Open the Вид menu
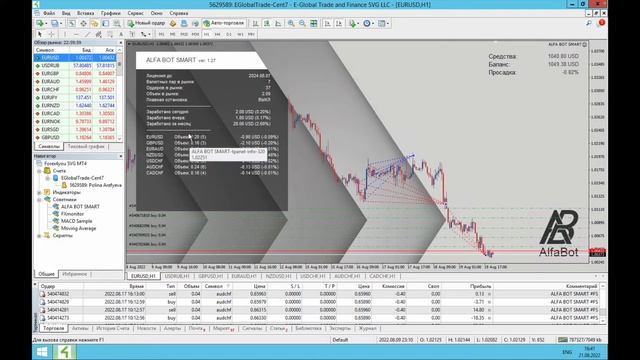 pos(66,13)
